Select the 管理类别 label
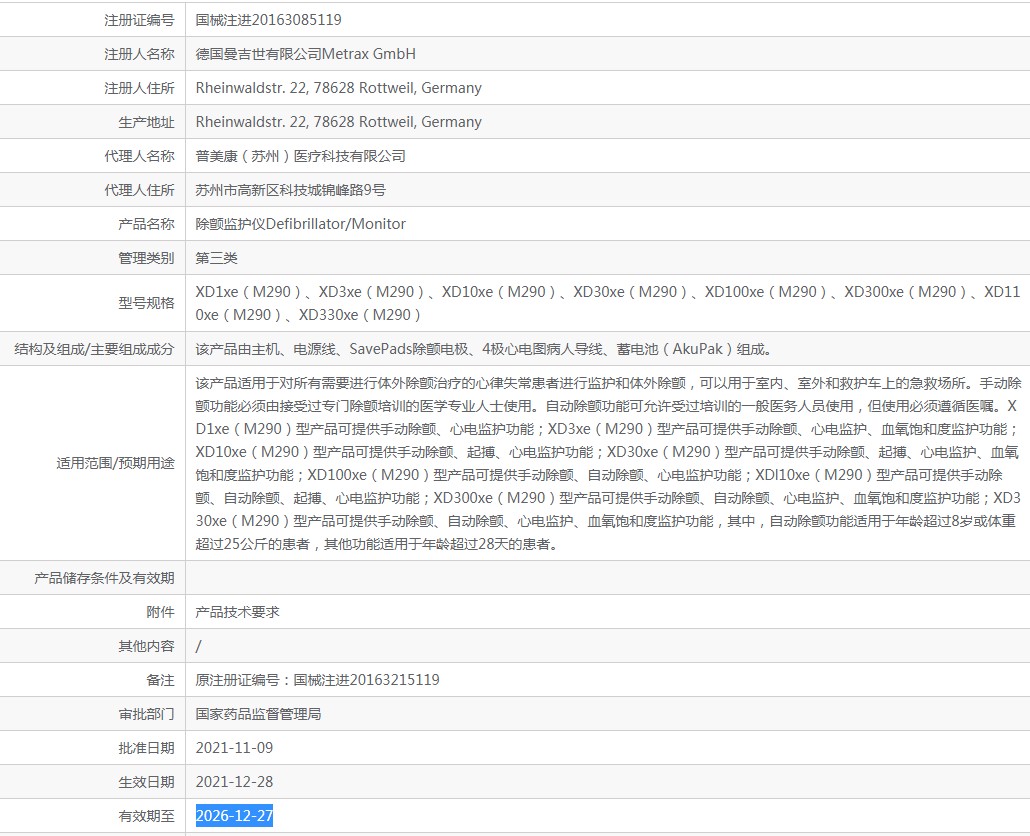1030x836 pixels. 146,258
